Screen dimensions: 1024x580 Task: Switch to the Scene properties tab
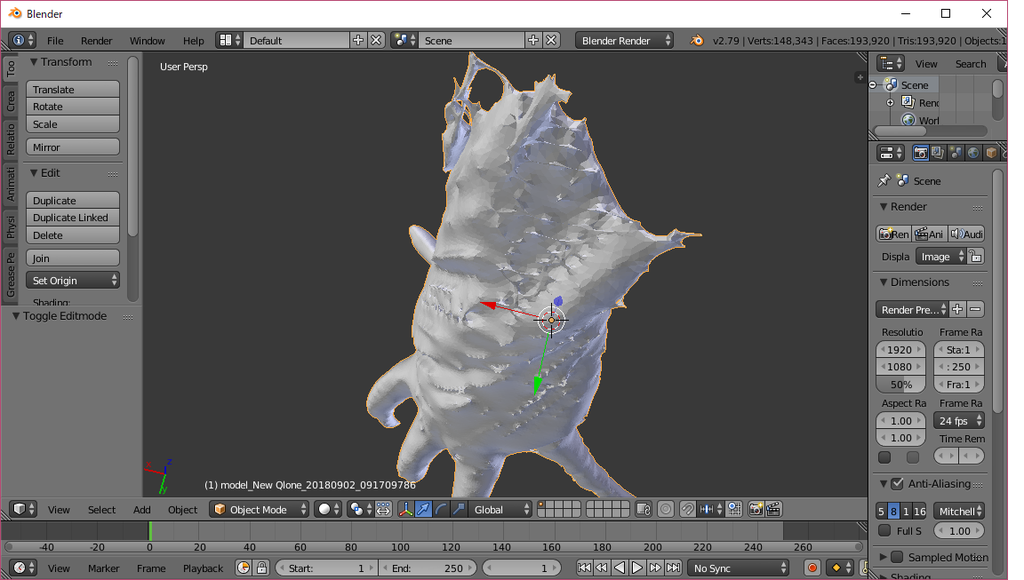click(956, 153)
